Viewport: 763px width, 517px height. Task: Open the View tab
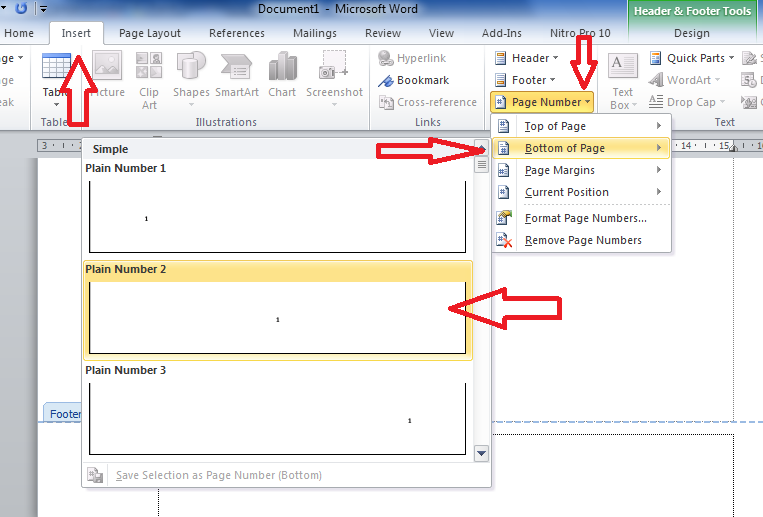[x=441, y=33]
